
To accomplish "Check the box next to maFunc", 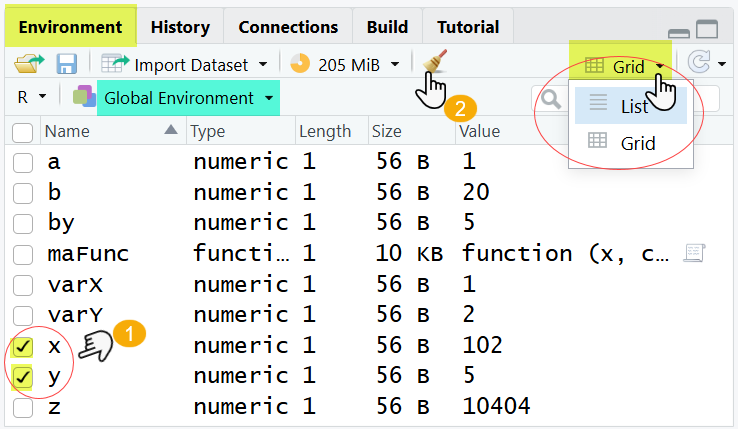I will coord(23,255).
